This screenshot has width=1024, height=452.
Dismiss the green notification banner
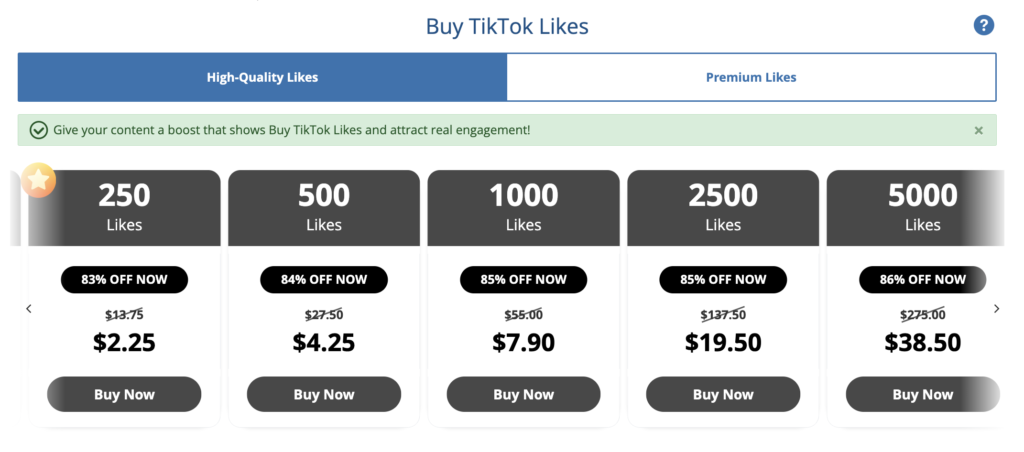[x=978, y=130]
